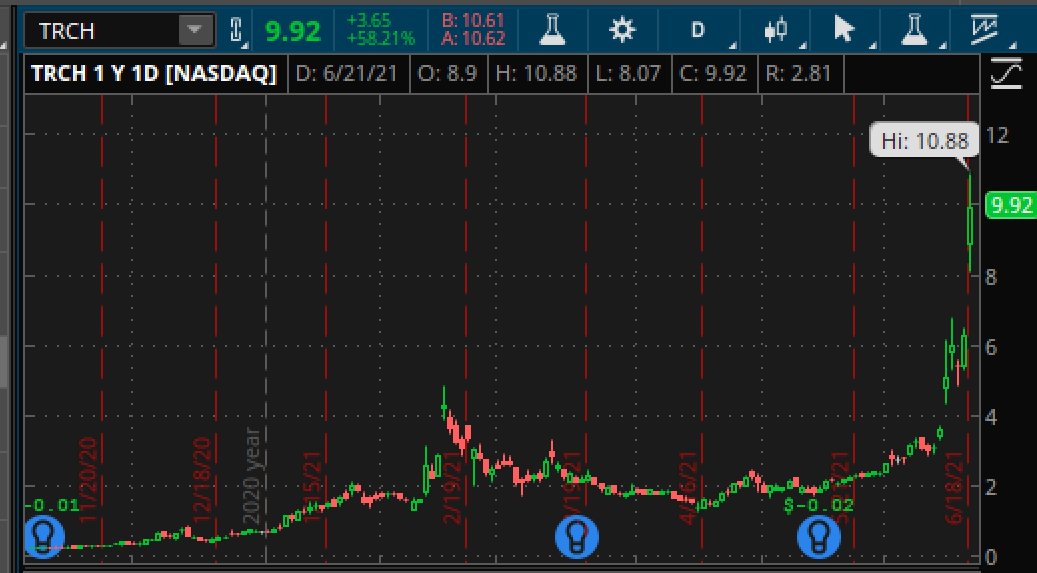Viewport: 1037px width, 573px height.
Task: Click the TRCH 1 Y 1D [NASDAQ] label
Action: point(154,73)
